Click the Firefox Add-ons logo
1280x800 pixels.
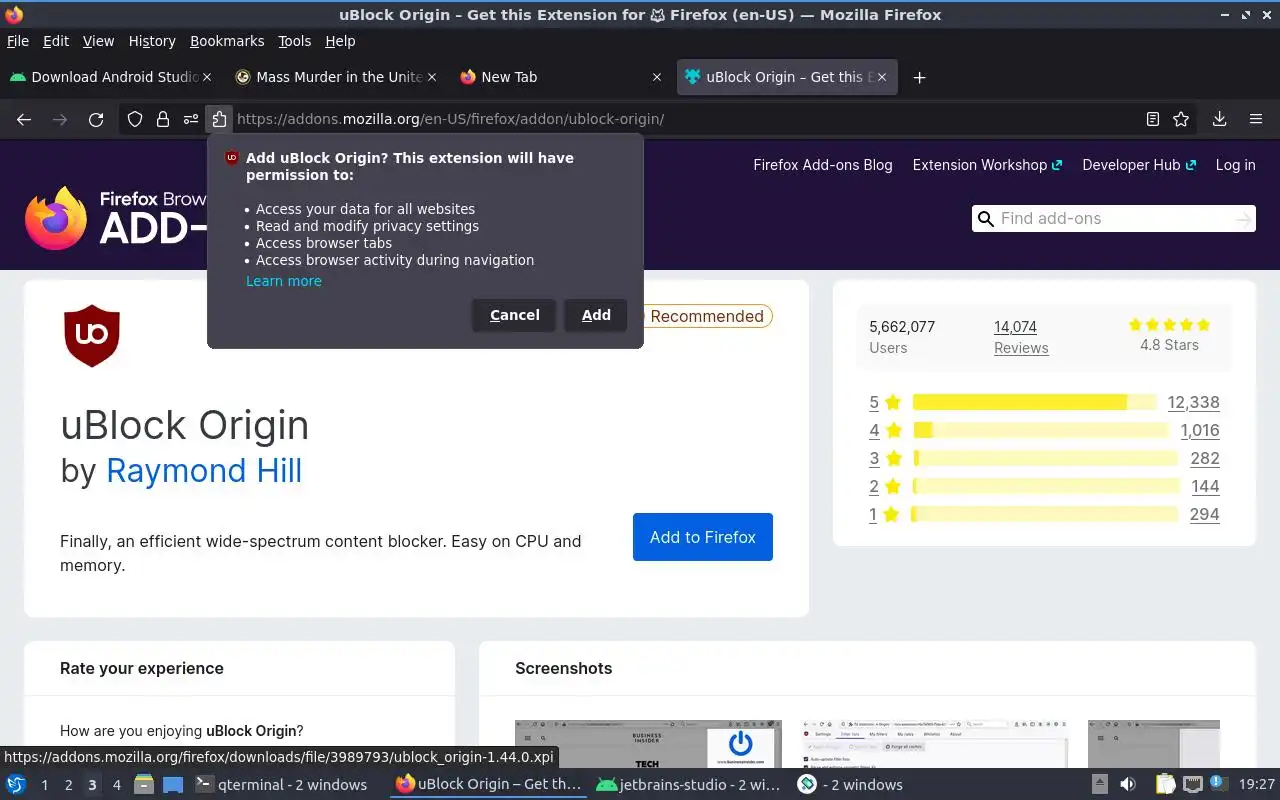[x=116, y=218]
